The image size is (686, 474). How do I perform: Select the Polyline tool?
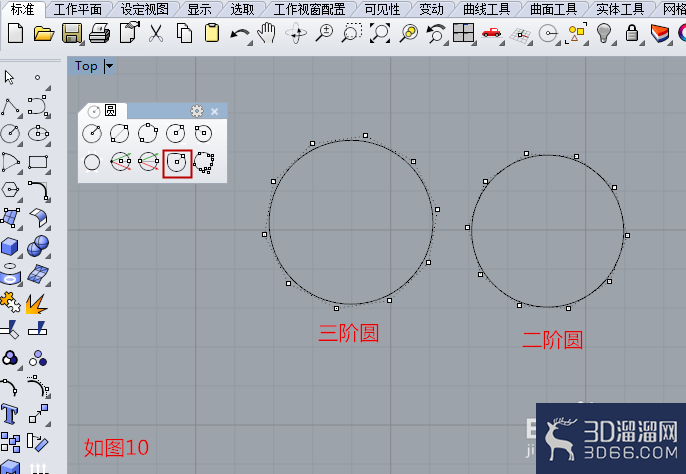pyautogui.click(x=10, y=107)
